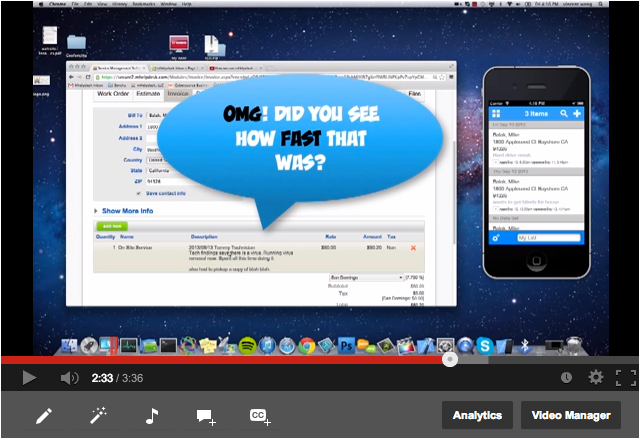Click the Spotify icon in the dock

click(x=247, y=346)
